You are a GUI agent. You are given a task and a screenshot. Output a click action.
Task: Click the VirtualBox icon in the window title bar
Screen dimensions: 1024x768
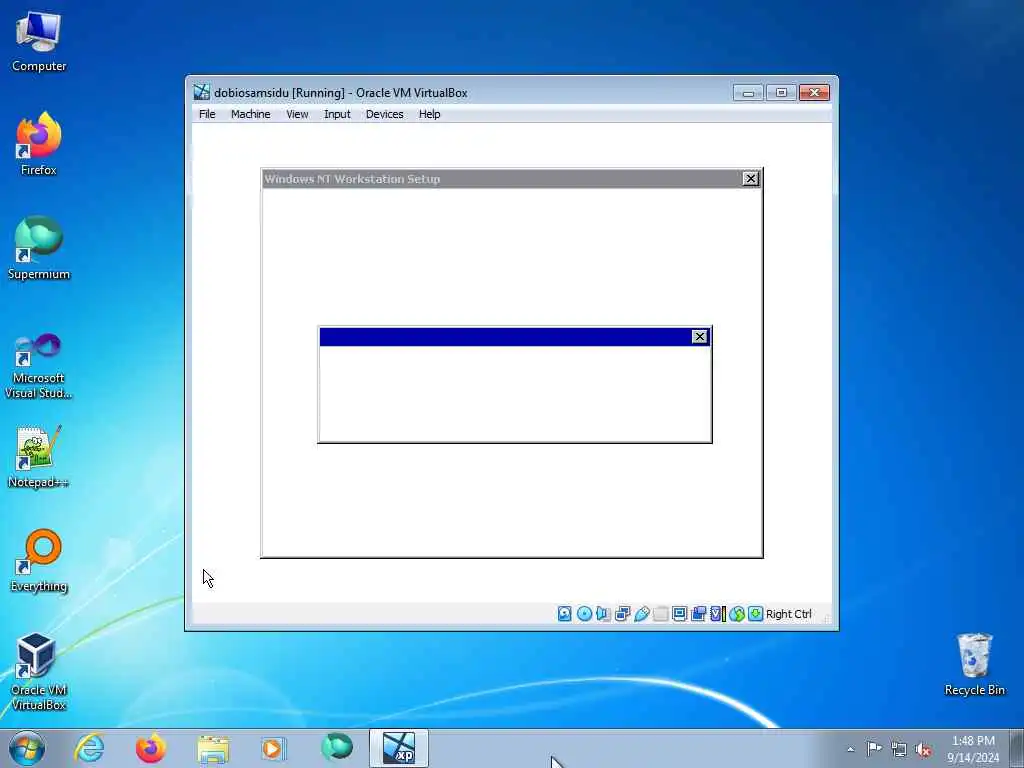click(x=202, y=92)
